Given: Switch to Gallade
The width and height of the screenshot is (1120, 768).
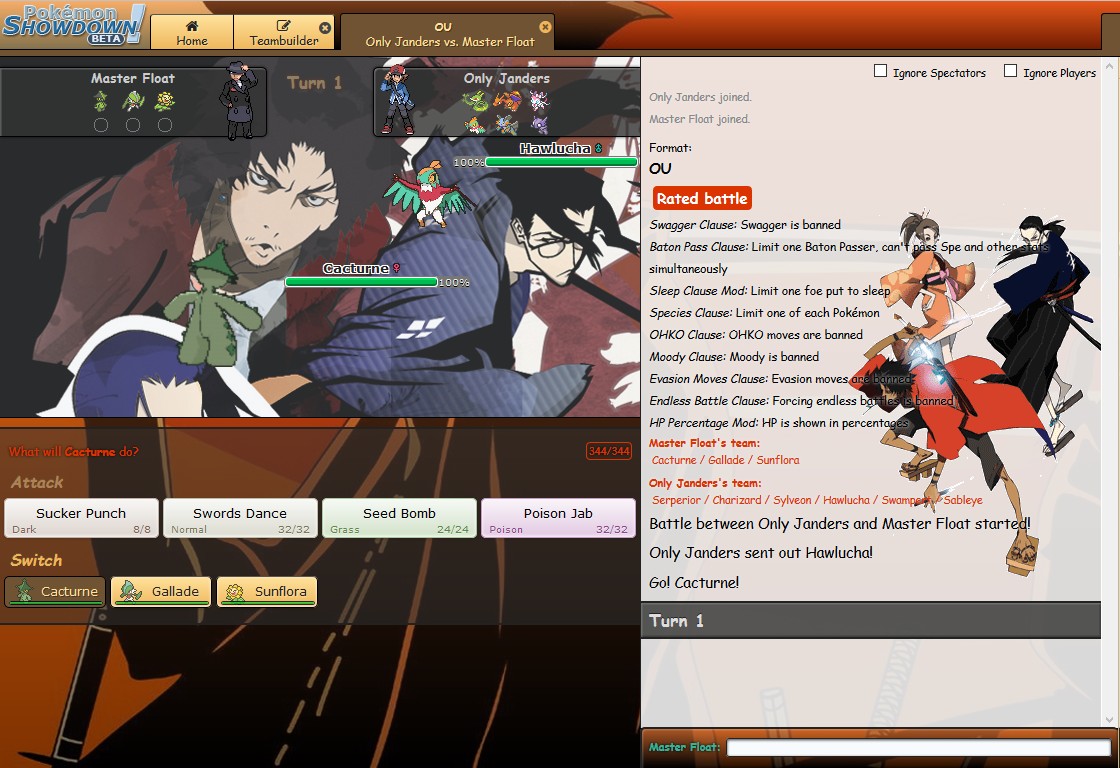Looking at the screenshot, I should (x=161, y=592).
